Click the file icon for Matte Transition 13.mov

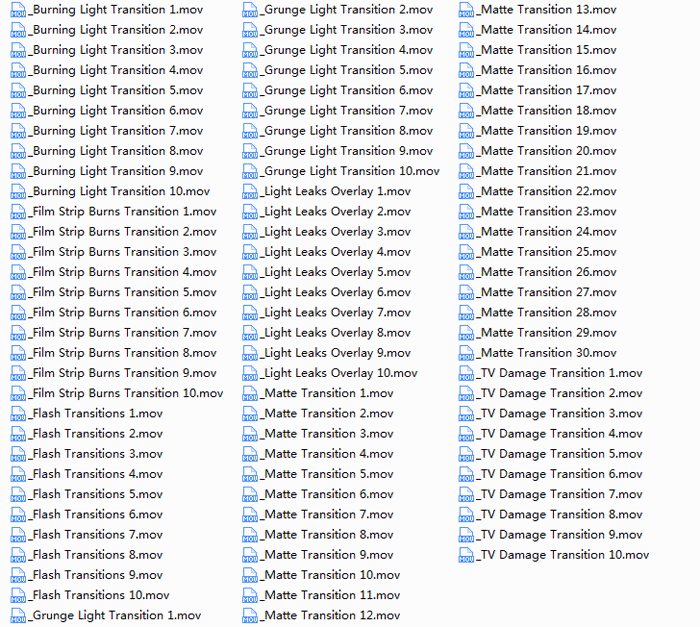(467, 10)
